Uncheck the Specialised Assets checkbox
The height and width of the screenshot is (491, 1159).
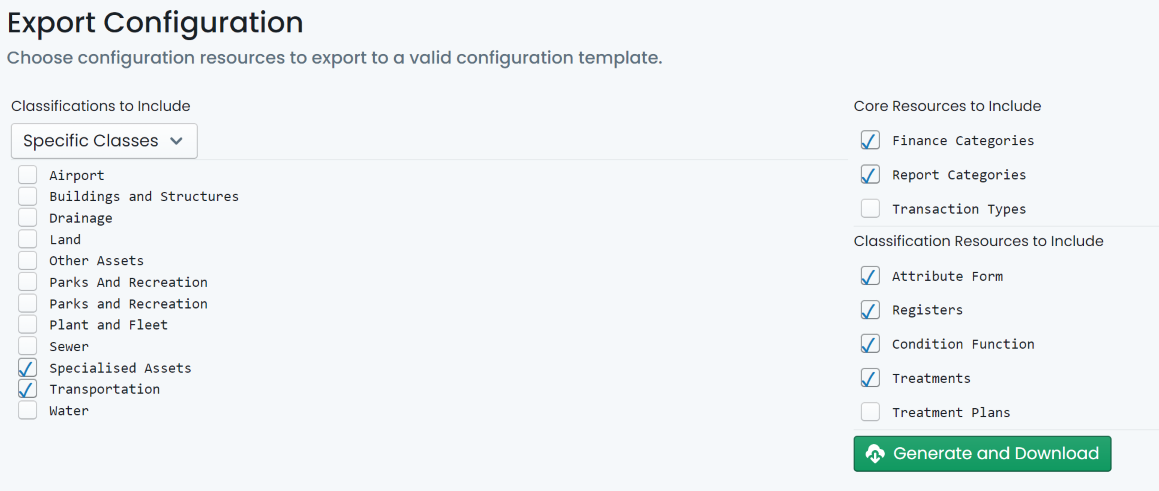27,368
